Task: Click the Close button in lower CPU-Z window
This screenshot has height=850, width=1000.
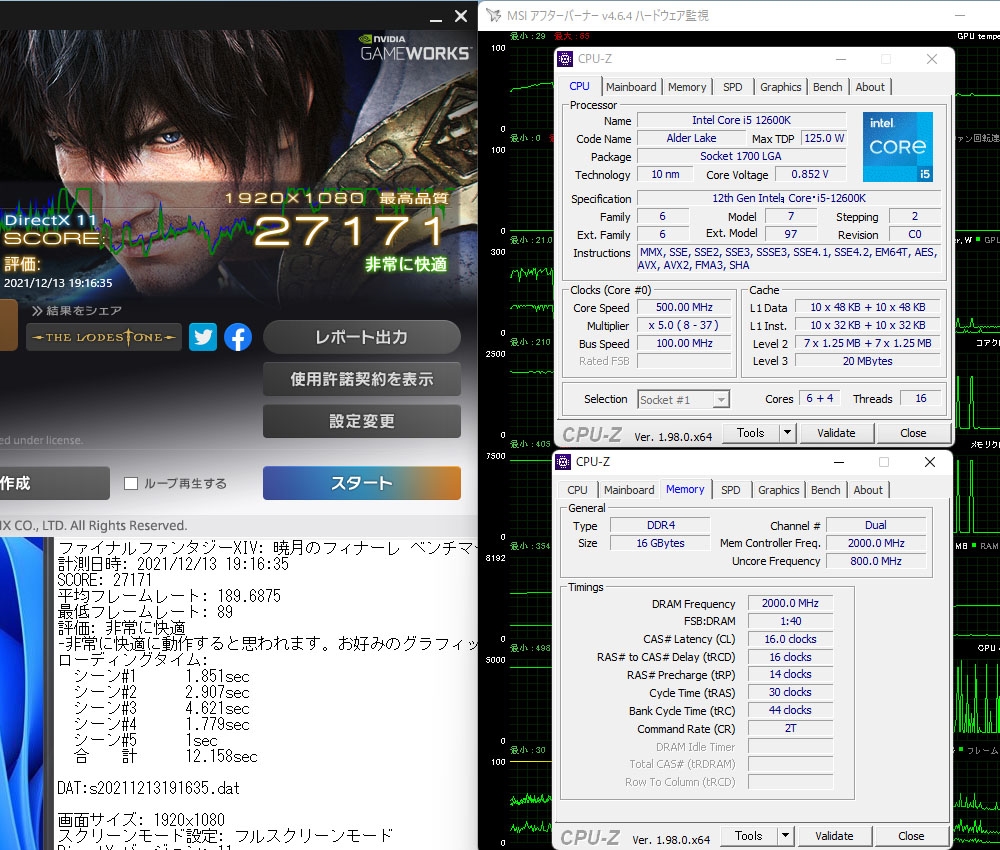Action: [x=911, y=835]
